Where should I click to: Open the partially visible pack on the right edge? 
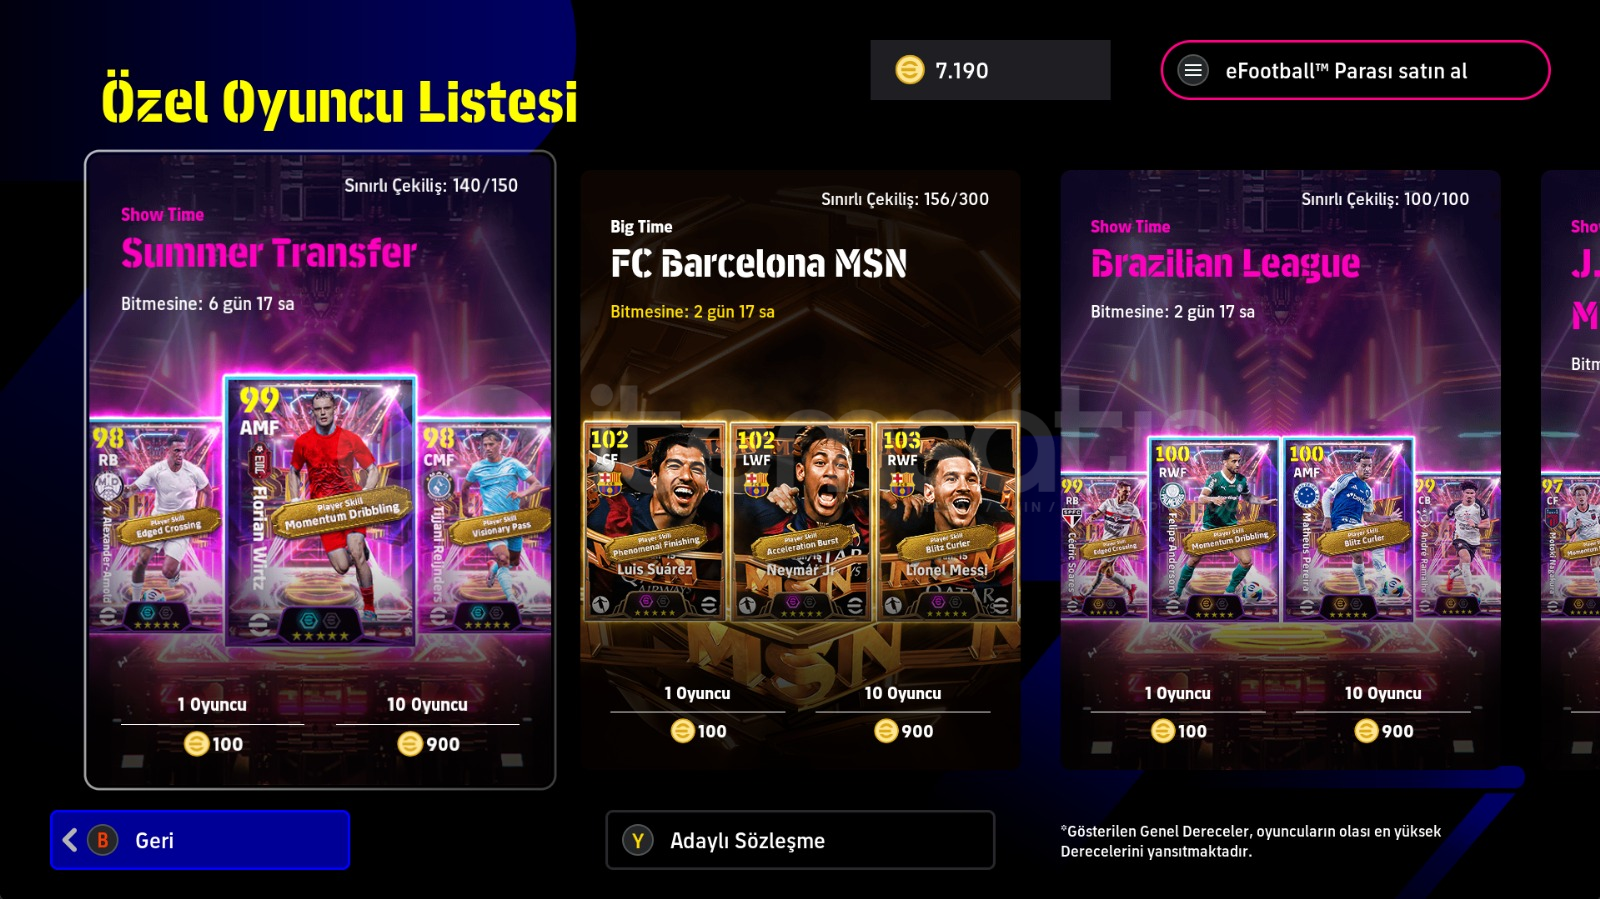point(1570,470)
